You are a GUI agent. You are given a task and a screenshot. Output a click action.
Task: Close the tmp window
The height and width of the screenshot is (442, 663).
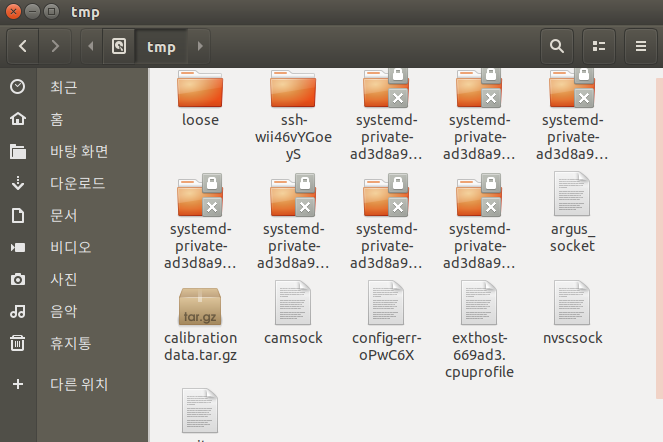[x=13, y=11]
